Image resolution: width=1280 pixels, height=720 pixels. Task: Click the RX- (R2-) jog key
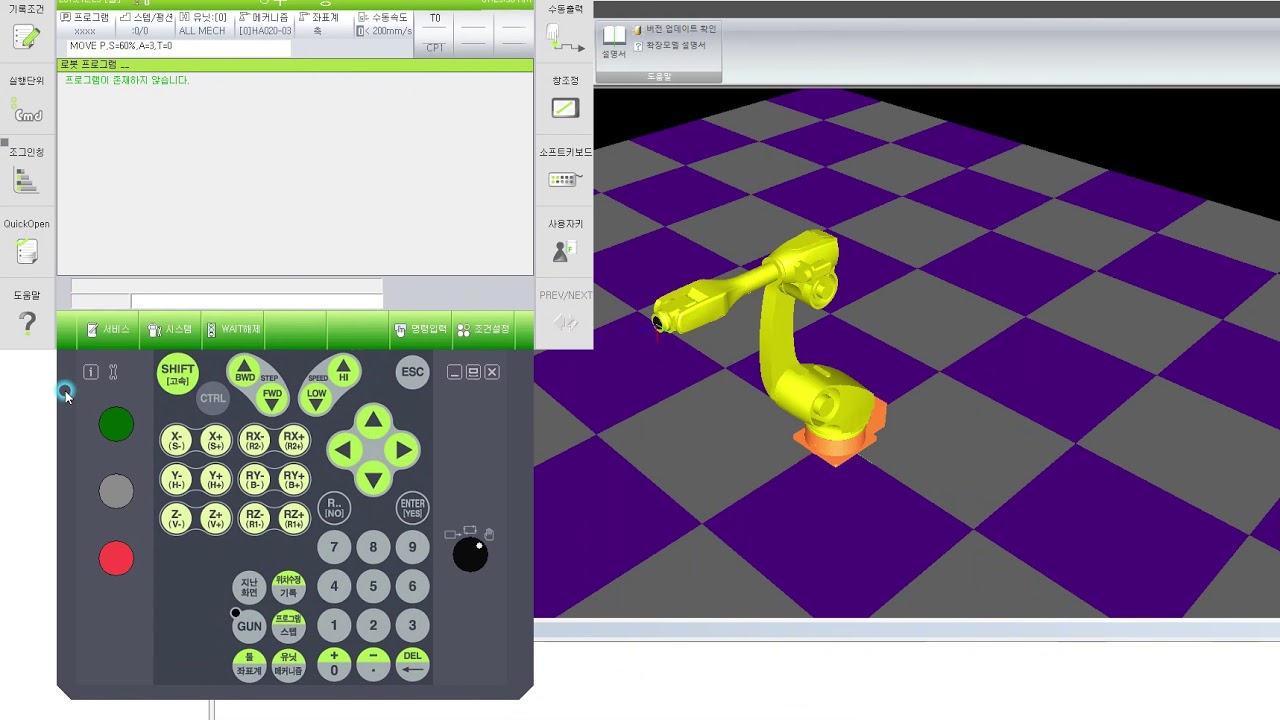click(x=255, y=441)
